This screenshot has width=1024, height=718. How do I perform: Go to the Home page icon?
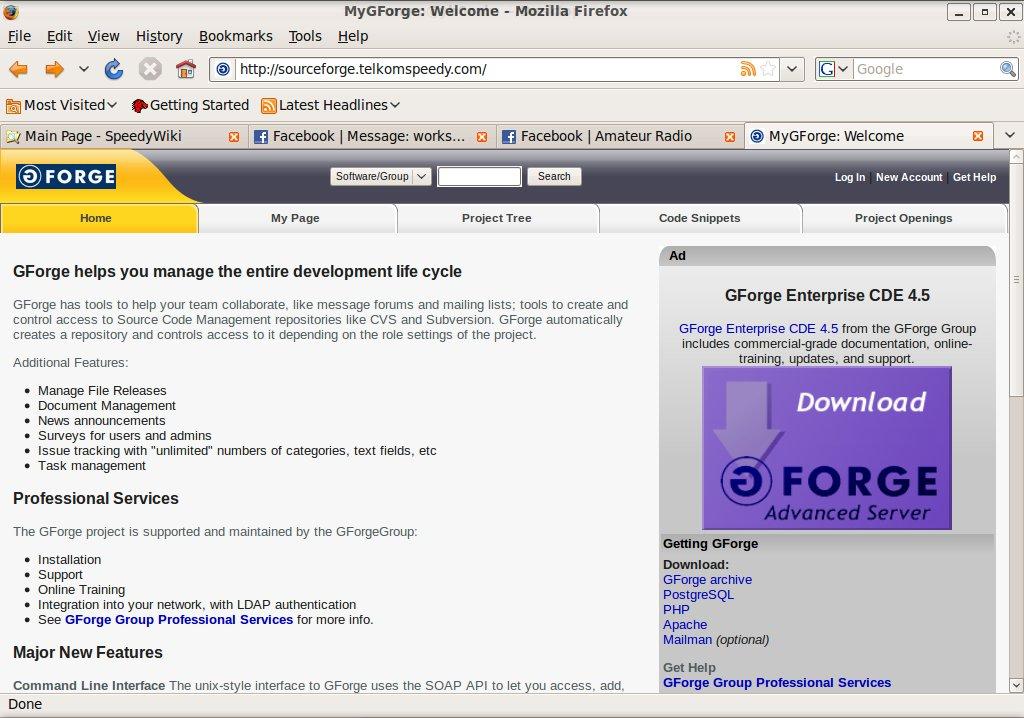185,69
